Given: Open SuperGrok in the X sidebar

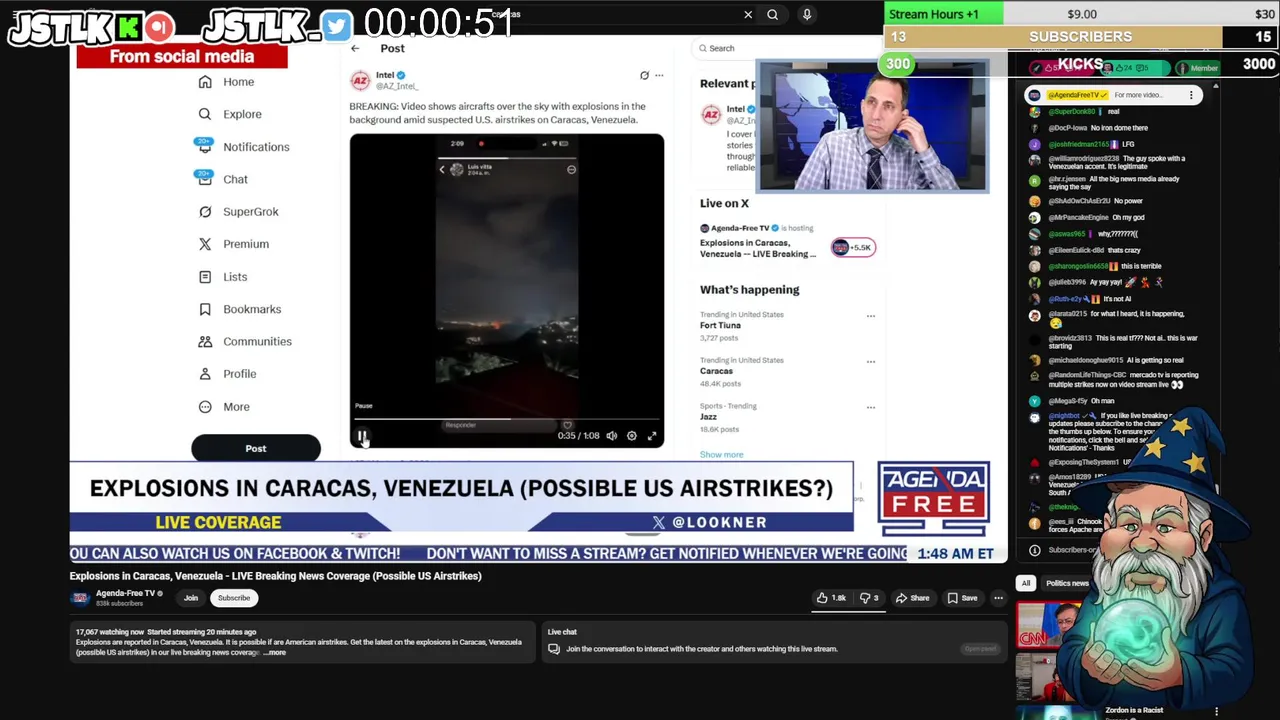Looking at the screenshot, I should tap(239, 212).
